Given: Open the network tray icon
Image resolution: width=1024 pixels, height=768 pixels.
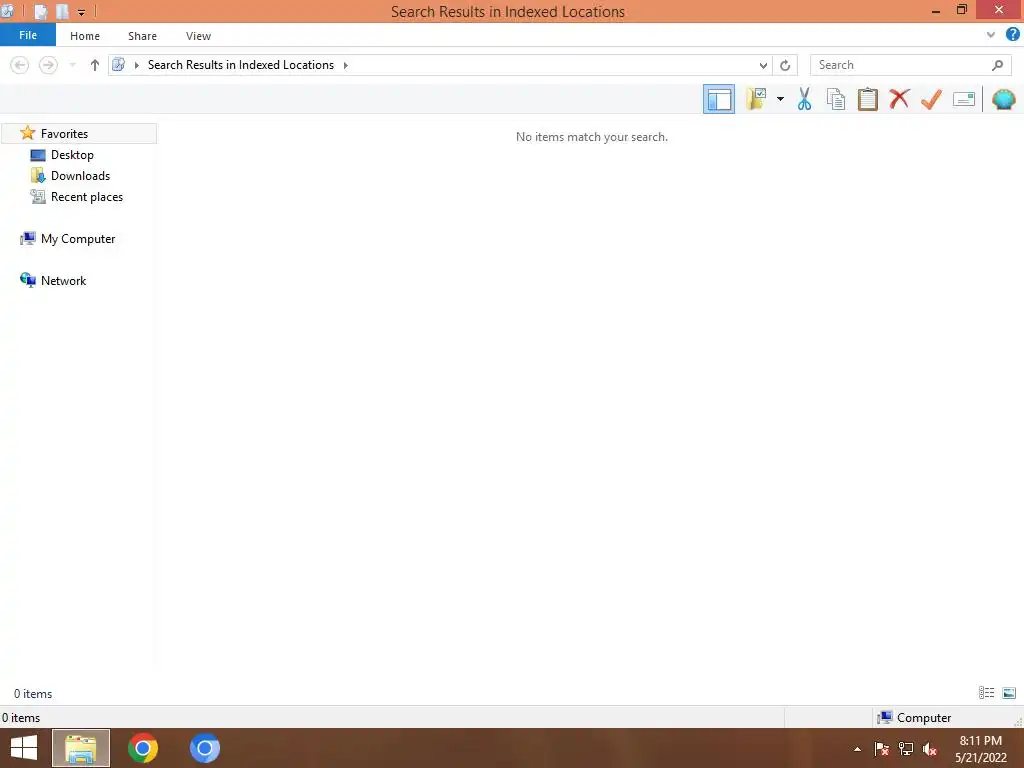Looking at the screenshot, I should [x=906, y=749].
